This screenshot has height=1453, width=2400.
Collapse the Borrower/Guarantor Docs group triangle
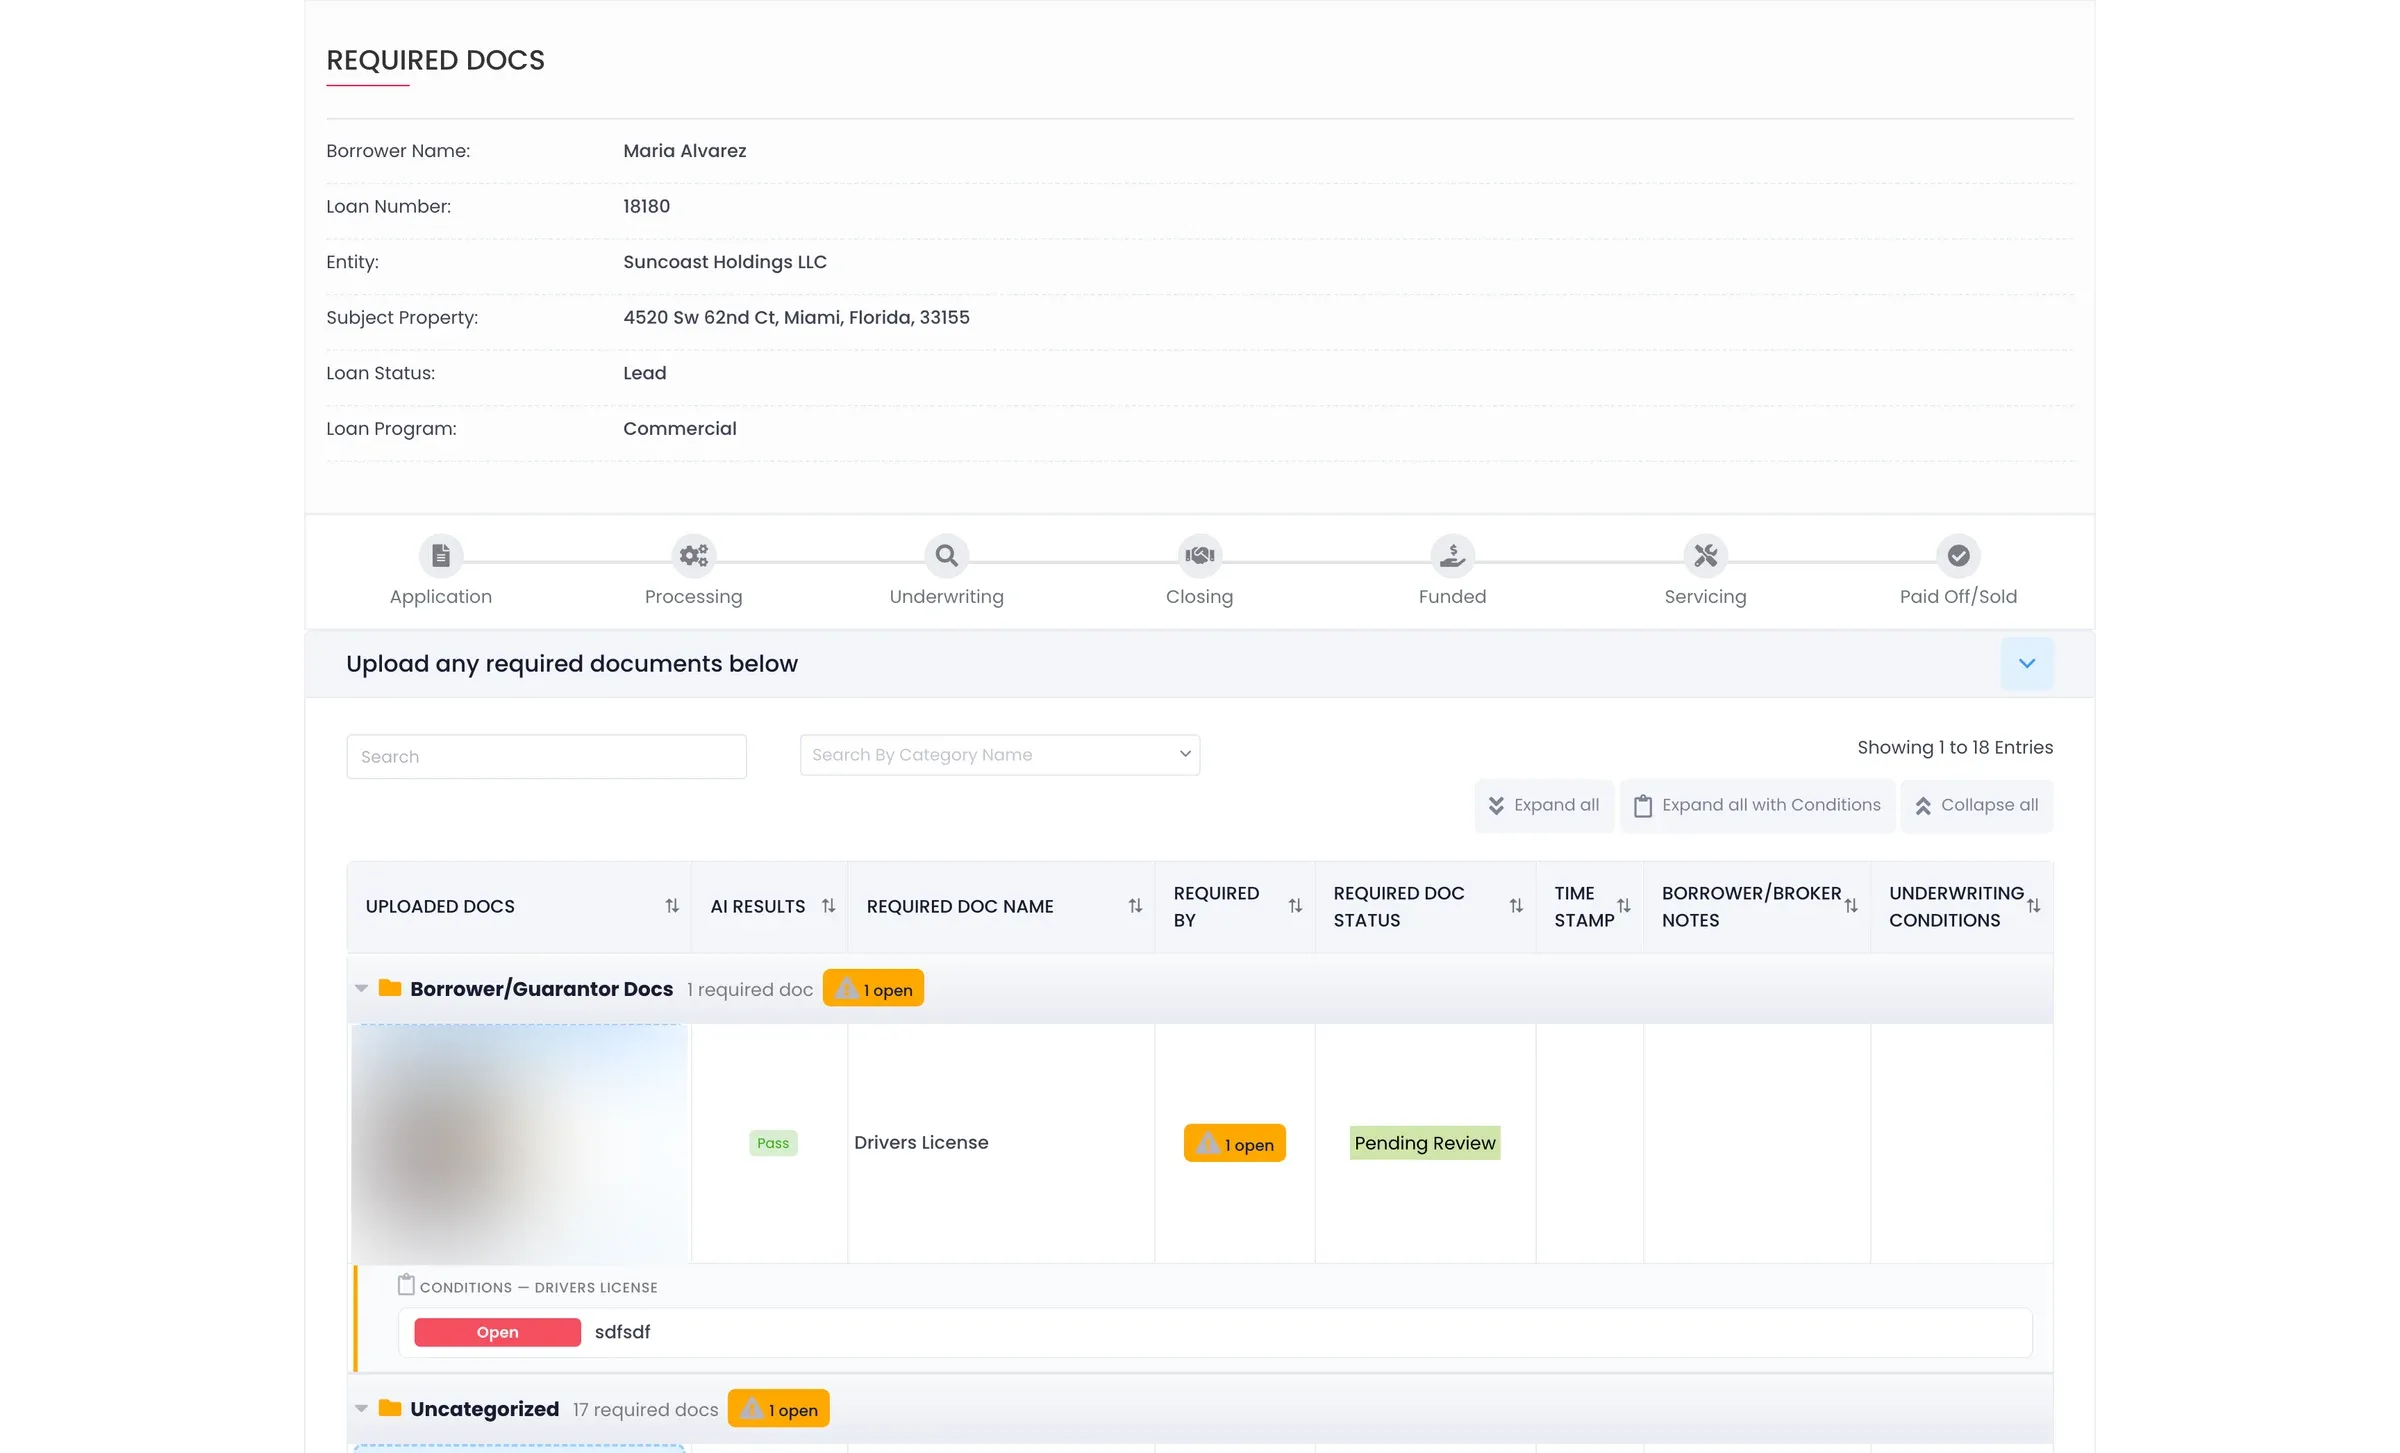(x=361, y=989)
